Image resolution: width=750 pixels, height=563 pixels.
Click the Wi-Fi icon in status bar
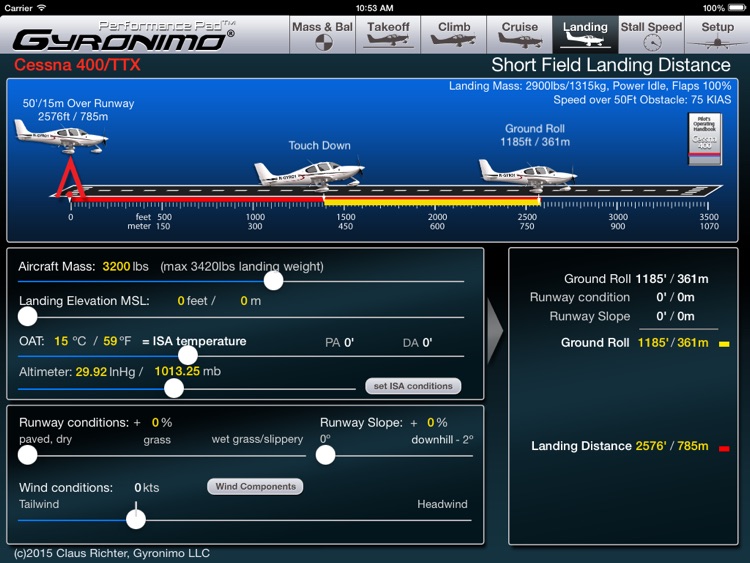[x=42, y=8]
